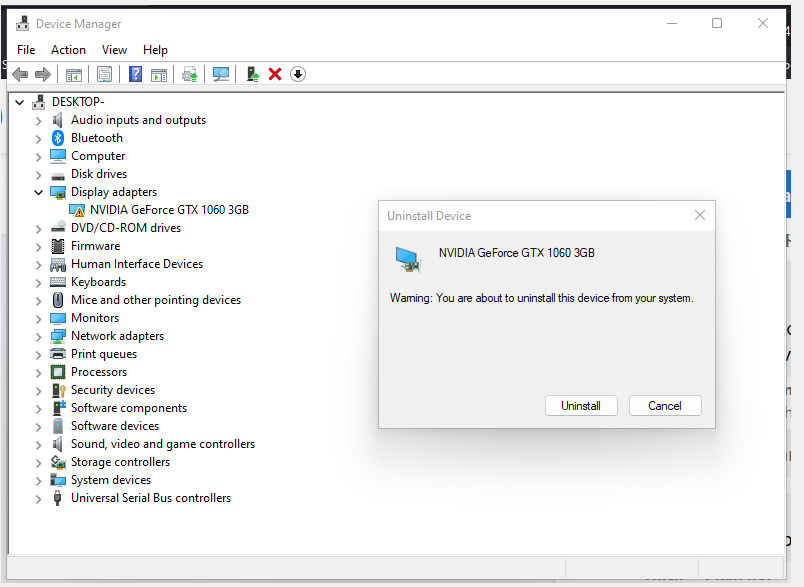Click the Firmware category icon
The width and height of the screenshot is (804, 587).
(58, 246)
